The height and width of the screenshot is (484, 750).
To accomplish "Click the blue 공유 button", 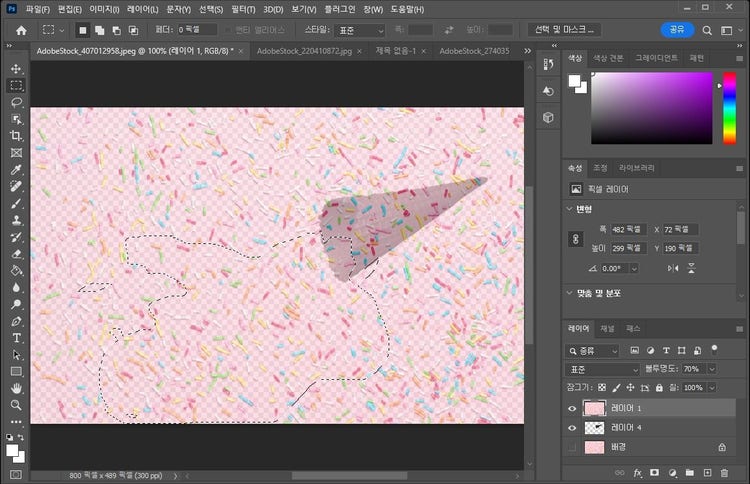I will 677,30.
